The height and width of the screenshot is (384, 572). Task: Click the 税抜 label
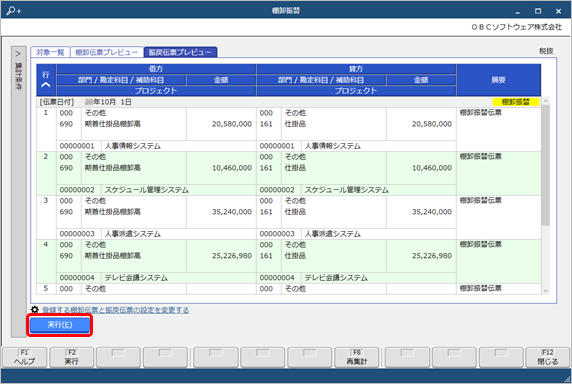(x=546, y=51)
